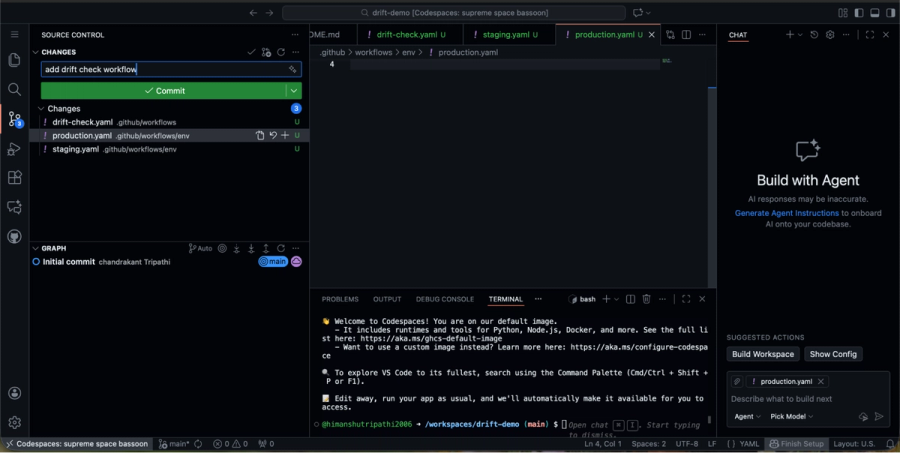Collapse the Changes group tree
Screen dimensions: 900x453
tap(41, 109)
